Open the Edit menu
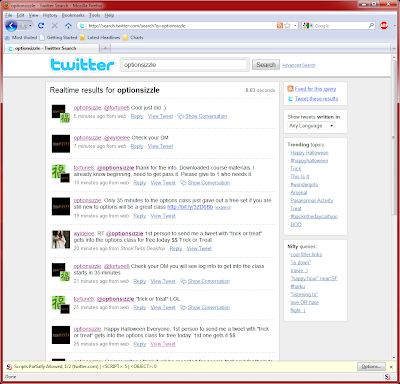Viewport: 400px width, 384px height. [21, 15]
